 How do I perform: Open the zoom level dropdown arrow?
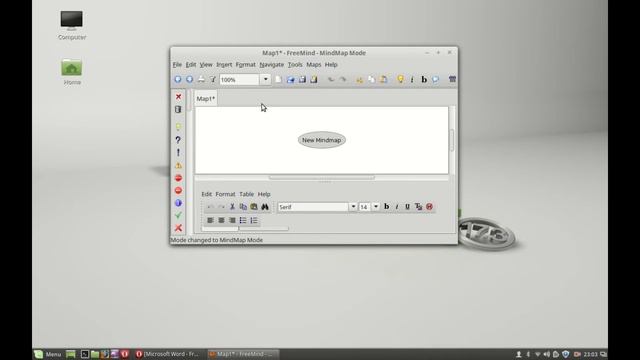click(265, 80)
